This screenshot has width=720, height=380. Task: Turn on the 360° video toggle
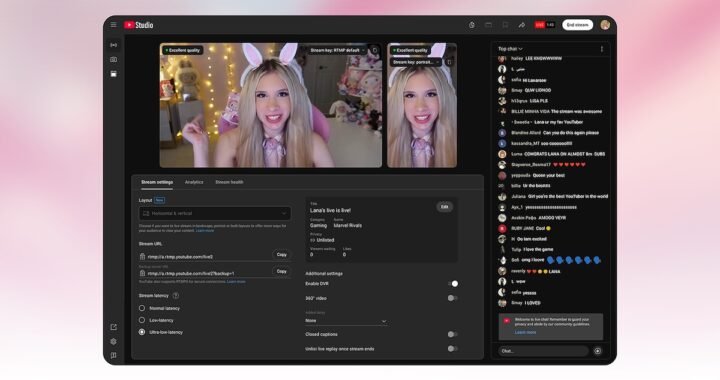(453, 298)
